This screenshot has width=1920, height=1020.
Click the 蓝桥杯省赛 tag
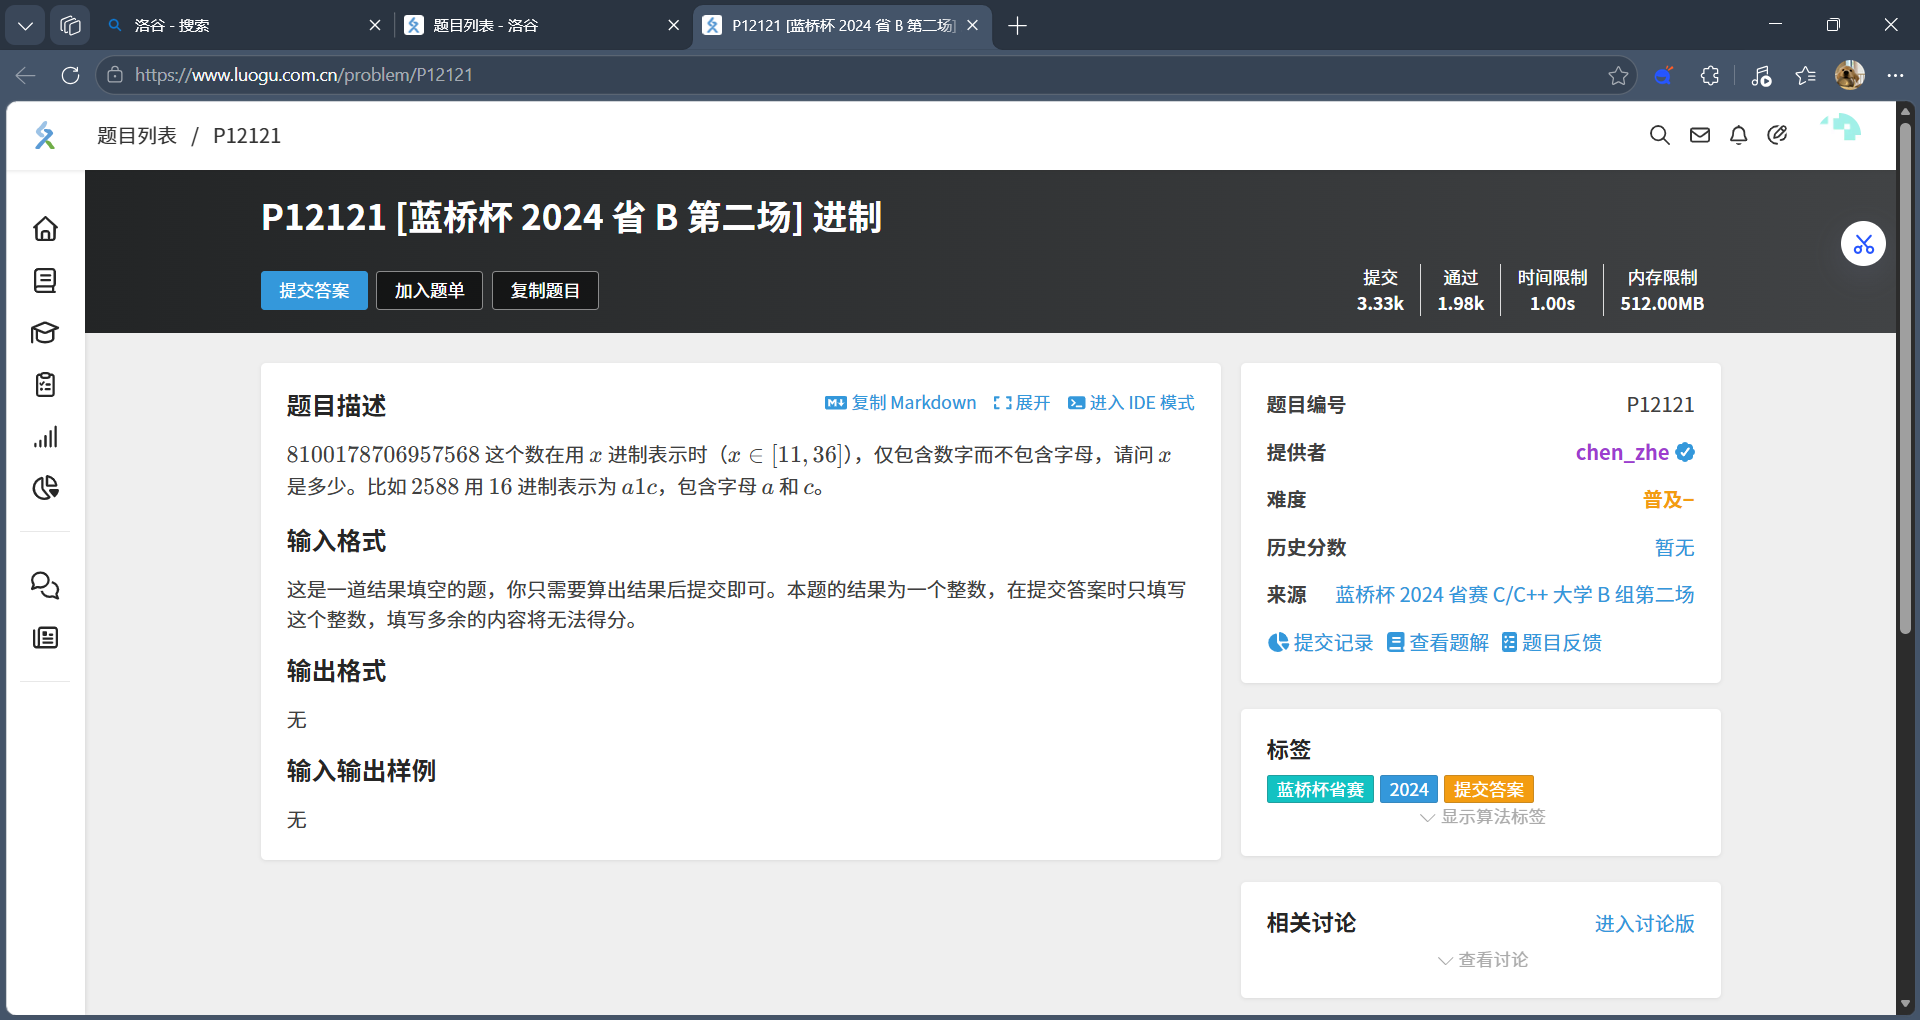(x=1320, y=790)
